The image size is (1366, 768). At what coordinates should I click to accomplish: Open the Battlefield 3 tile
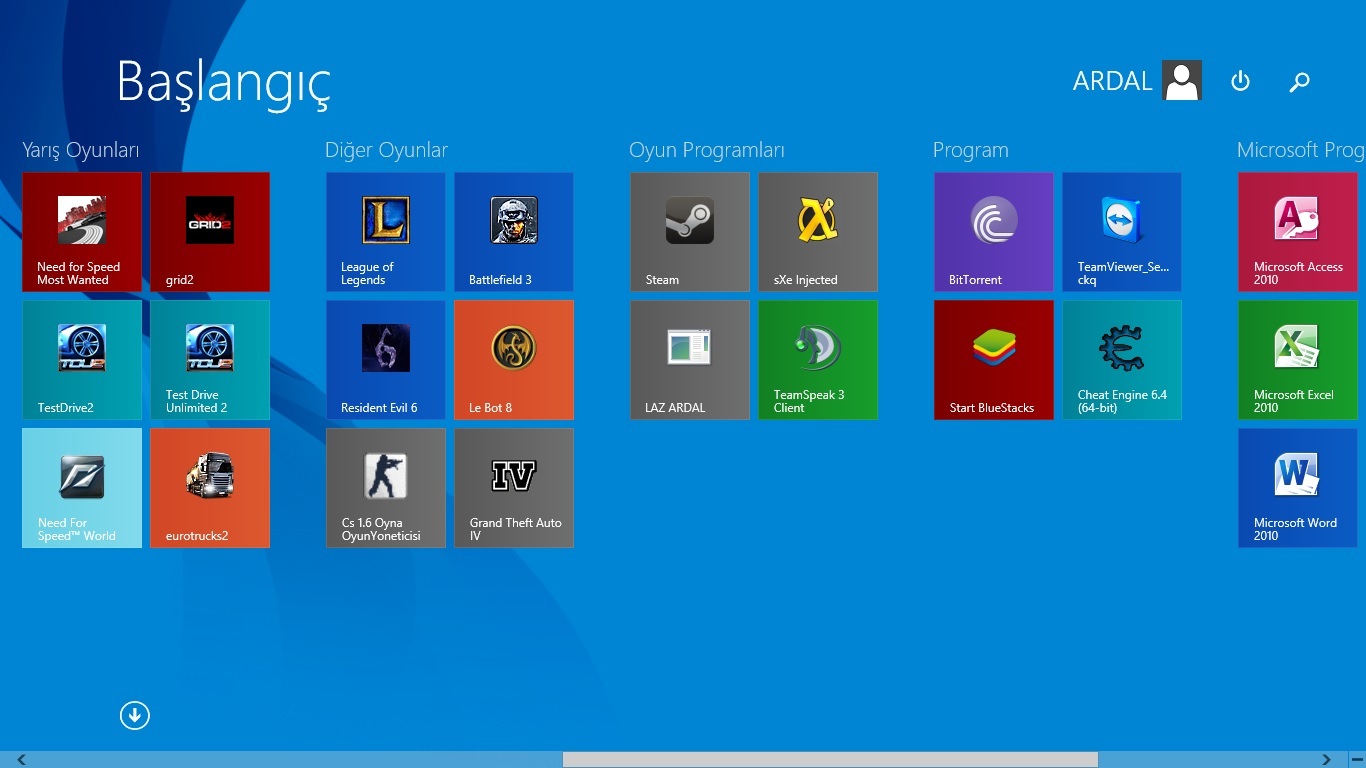514,232
